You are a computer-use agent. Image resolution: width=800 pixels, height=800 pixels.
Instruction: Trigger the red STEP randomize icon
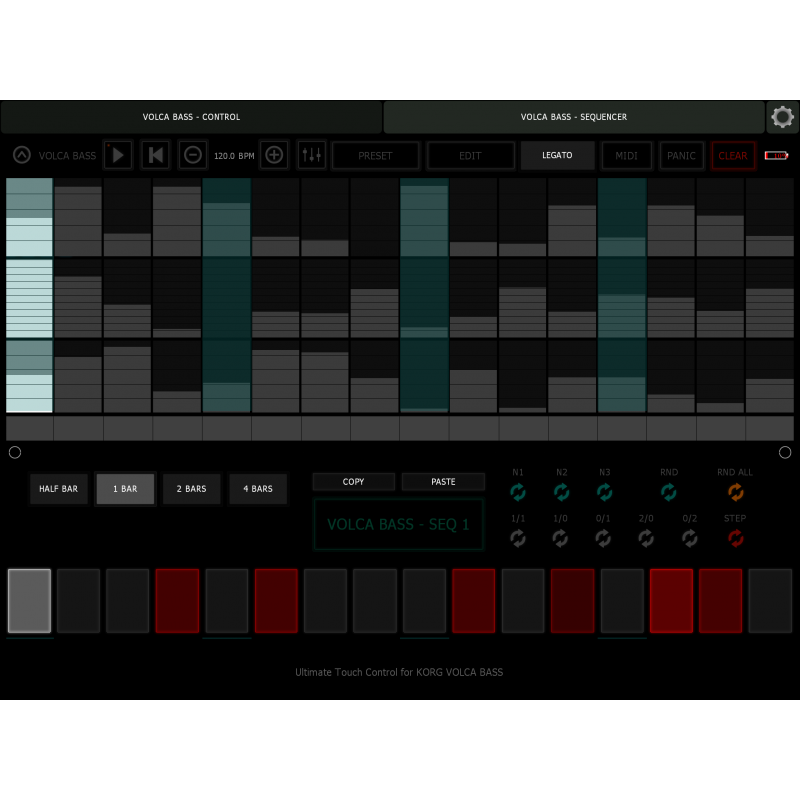pyautogui.click(x=735, y=539)
